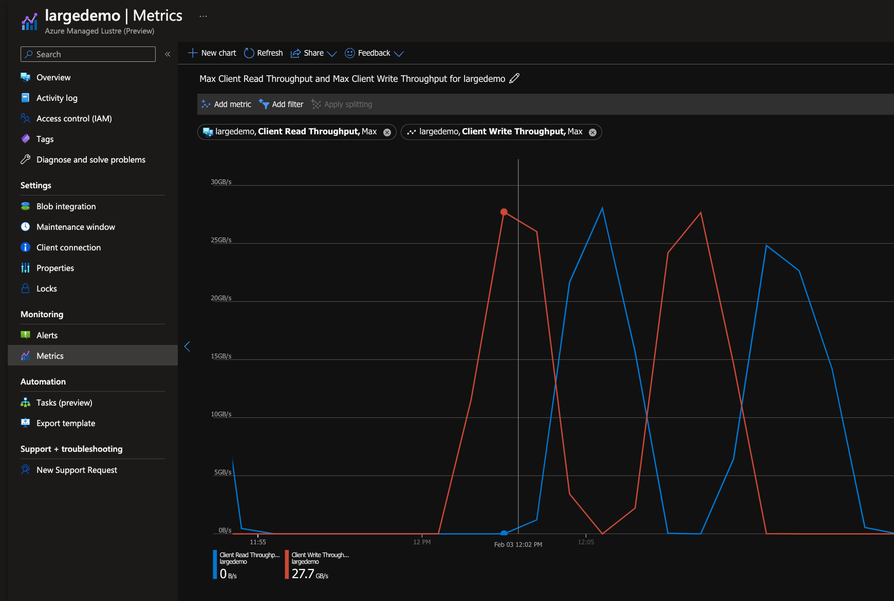Open Diagnose and solve problems
Image resolution: width=894 pixels, height=601 pixels.
91,160
